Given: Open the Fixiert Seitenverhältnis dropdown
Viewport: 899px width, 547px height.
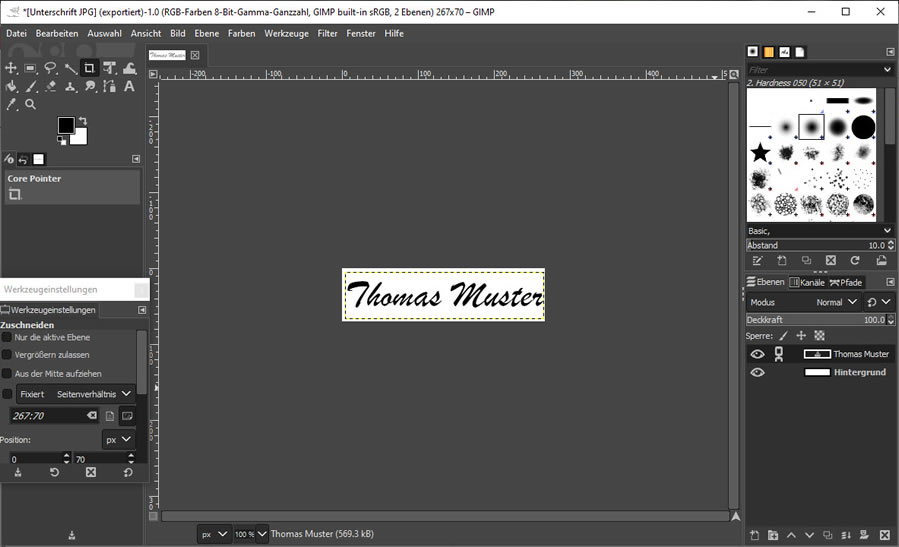Looking at the screenshot, I should pos(76,394).
